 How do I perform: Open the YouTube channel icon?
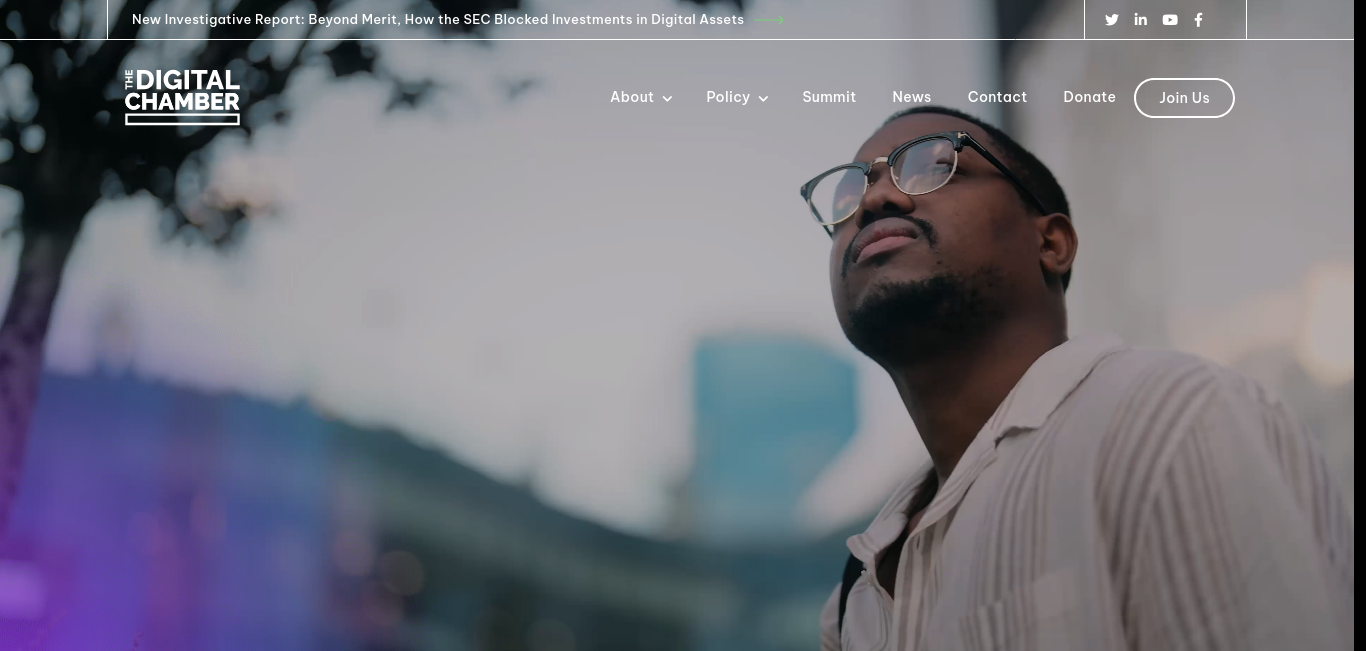tap(1170, 20)
